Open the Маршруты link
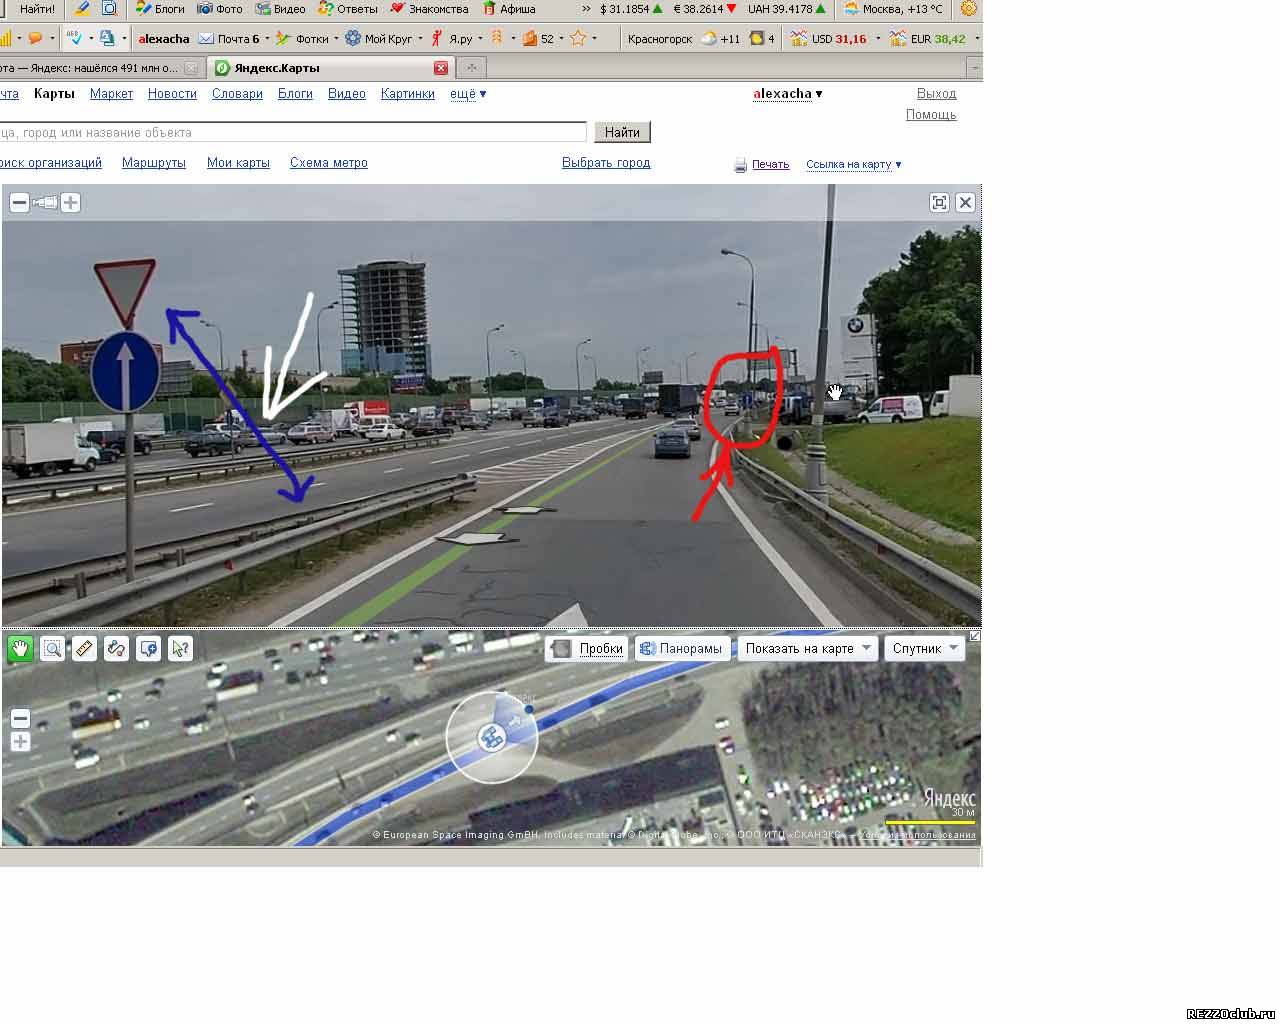1280x1024 pixels. click(154, 163)
